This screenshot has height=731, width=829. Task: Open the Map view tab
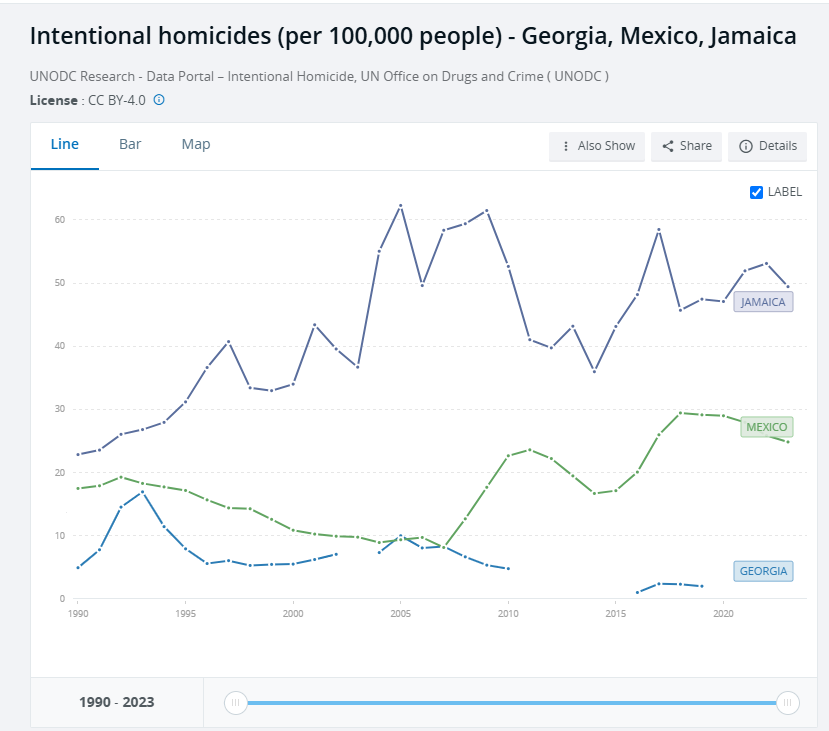196,144
